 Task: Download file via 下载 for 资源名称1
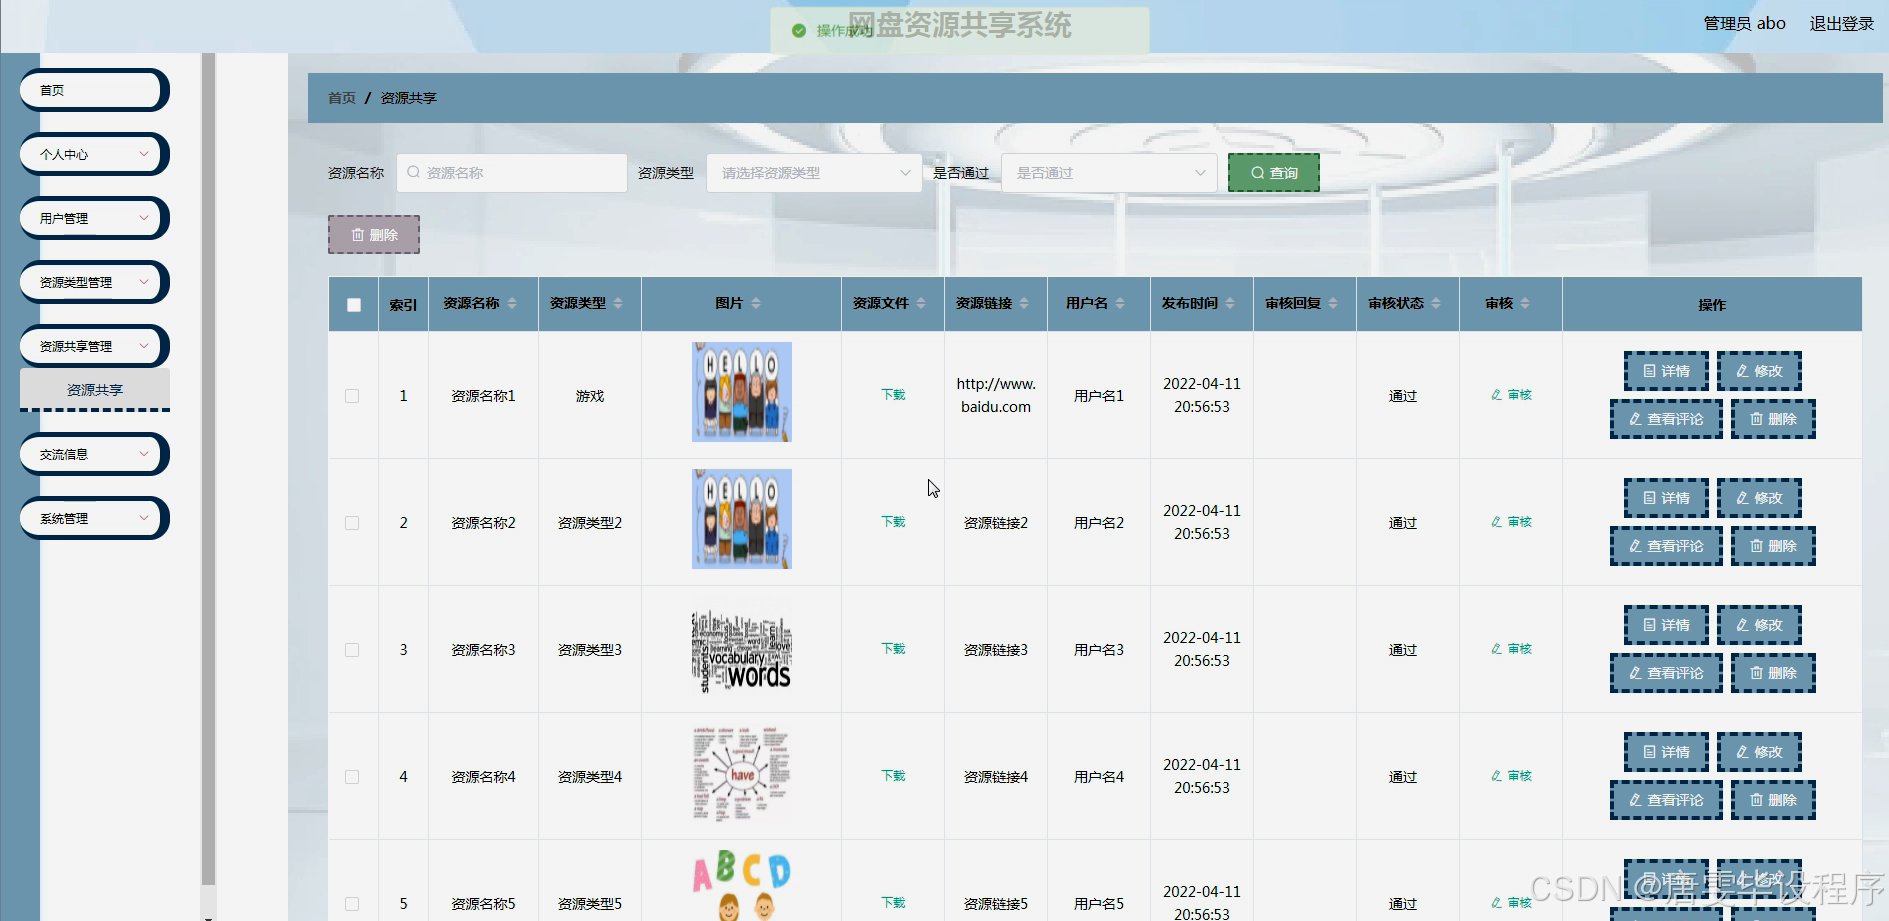pos(893,395)
